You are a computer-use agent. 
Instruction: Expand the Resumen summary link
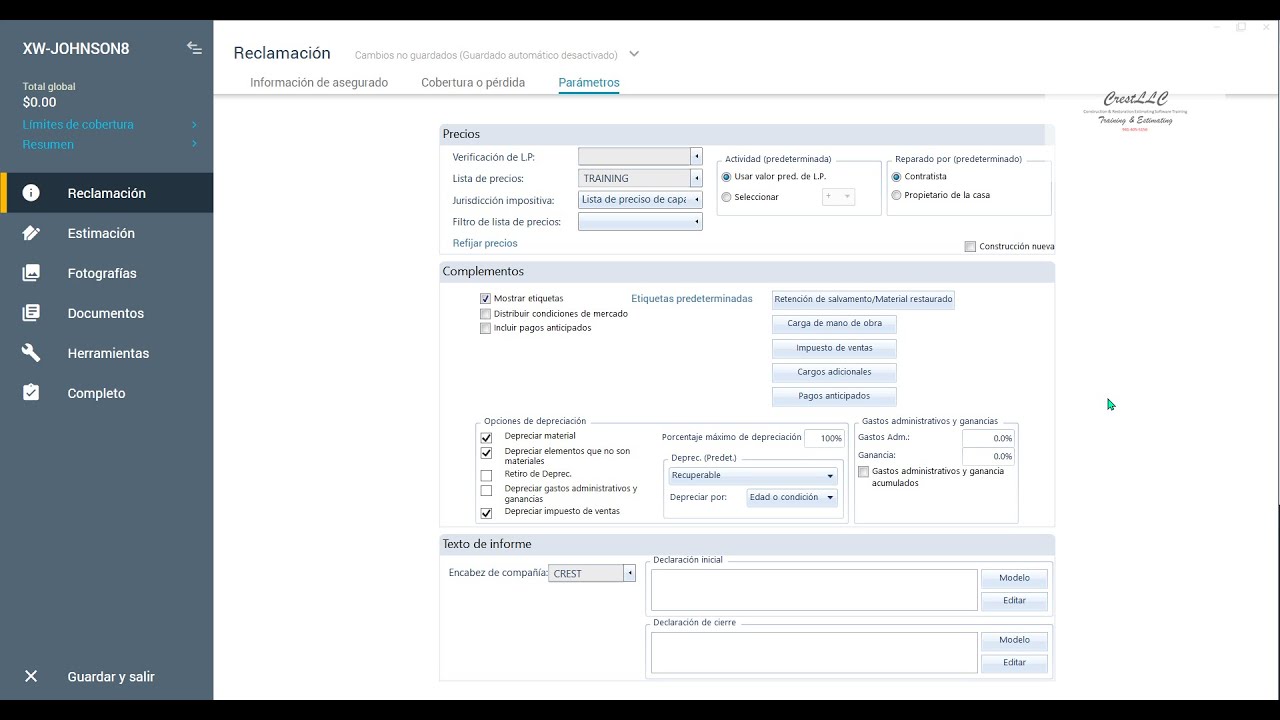110,144
